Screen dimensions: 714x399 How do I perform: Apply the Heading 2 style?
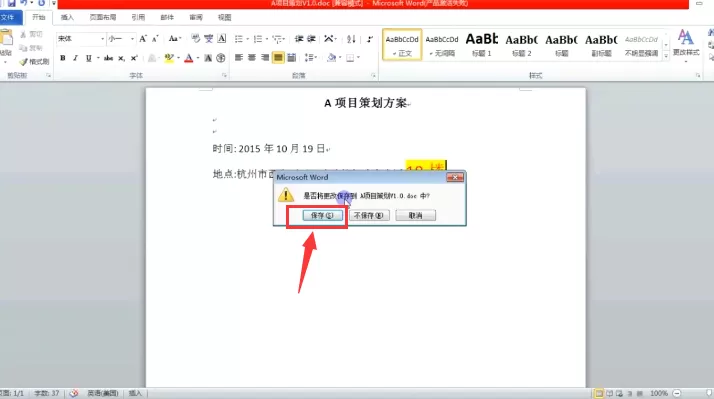(521, 45)
